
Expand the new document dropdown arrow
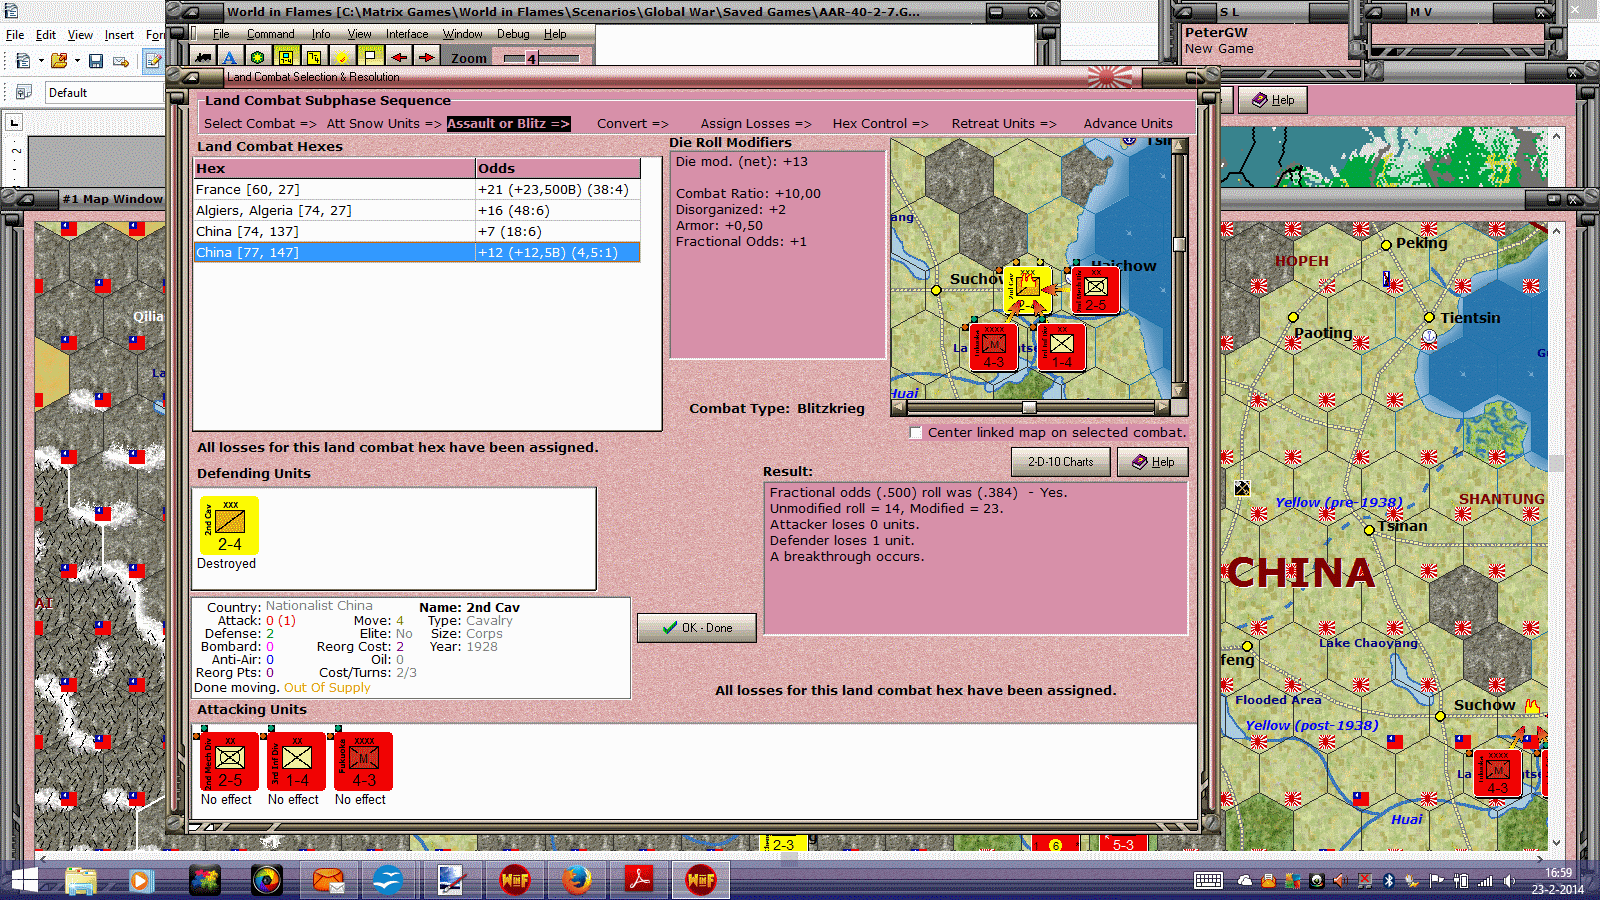coord(41,61)
